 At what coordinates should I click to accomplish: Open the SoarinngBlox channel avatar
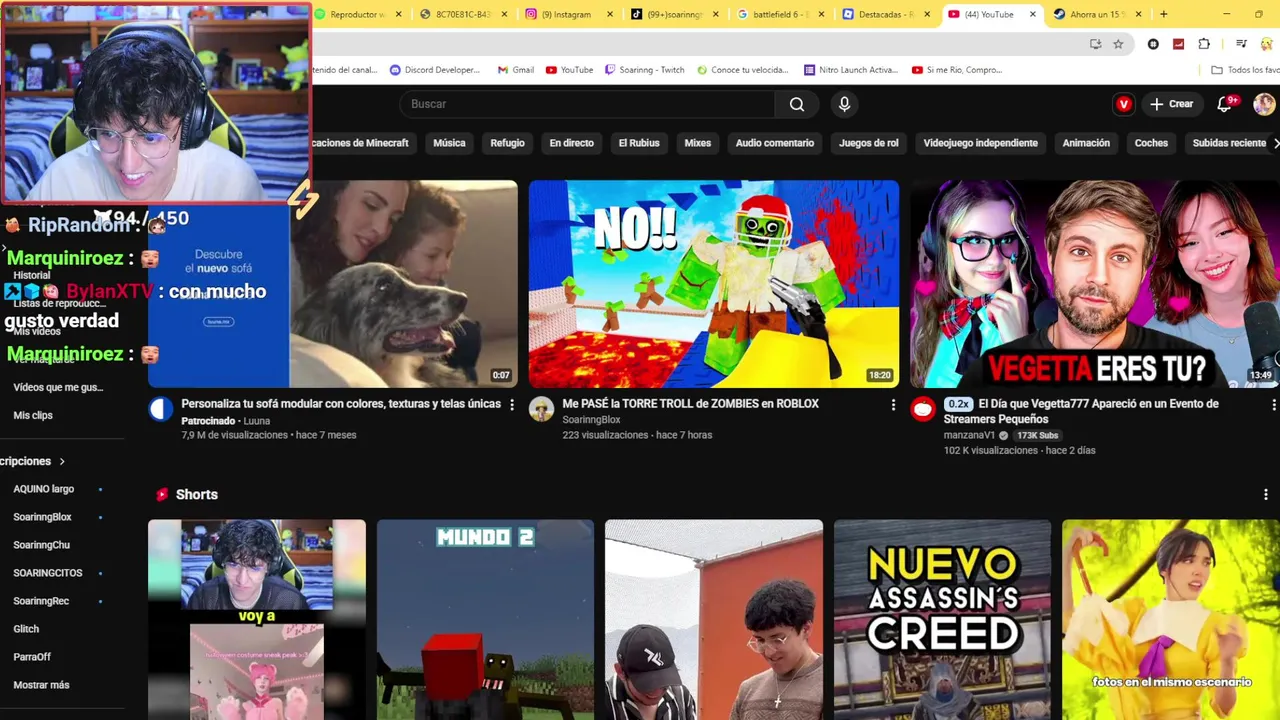[541, 409]
